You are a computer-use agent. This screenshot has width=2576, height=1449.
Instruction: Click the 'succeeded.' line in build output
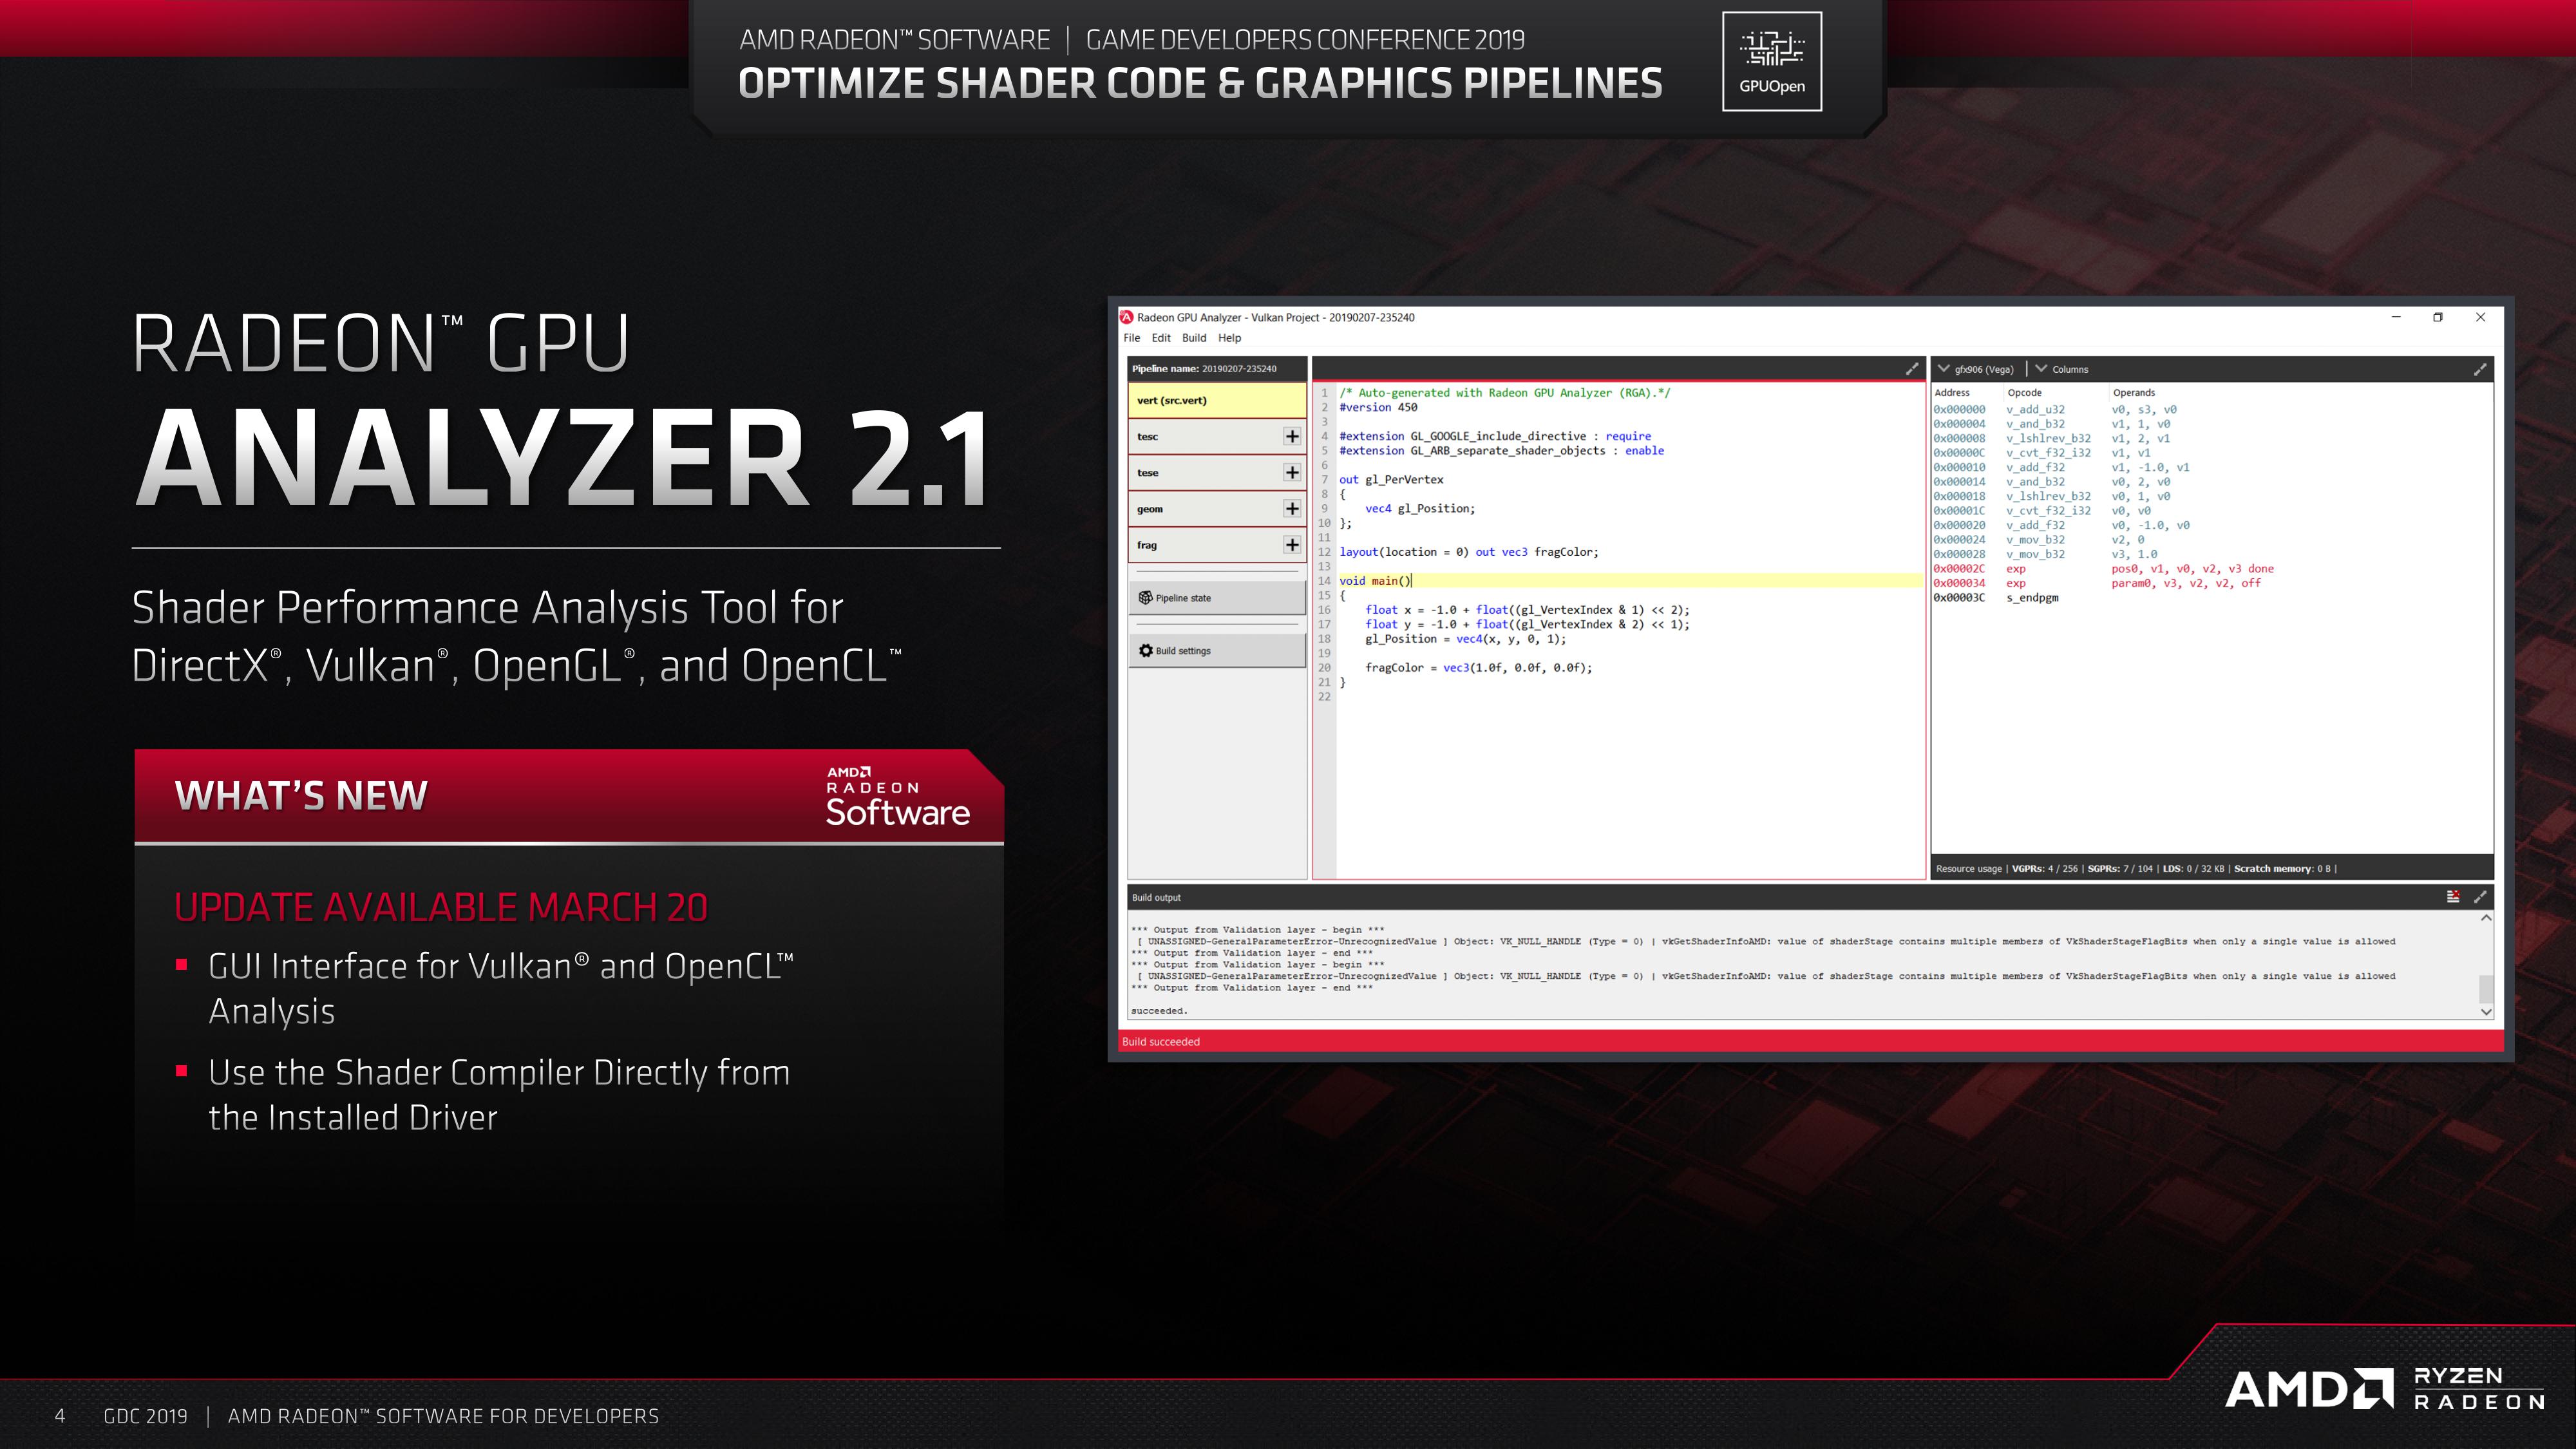pyautogui.click(x=1159, y=1011)
